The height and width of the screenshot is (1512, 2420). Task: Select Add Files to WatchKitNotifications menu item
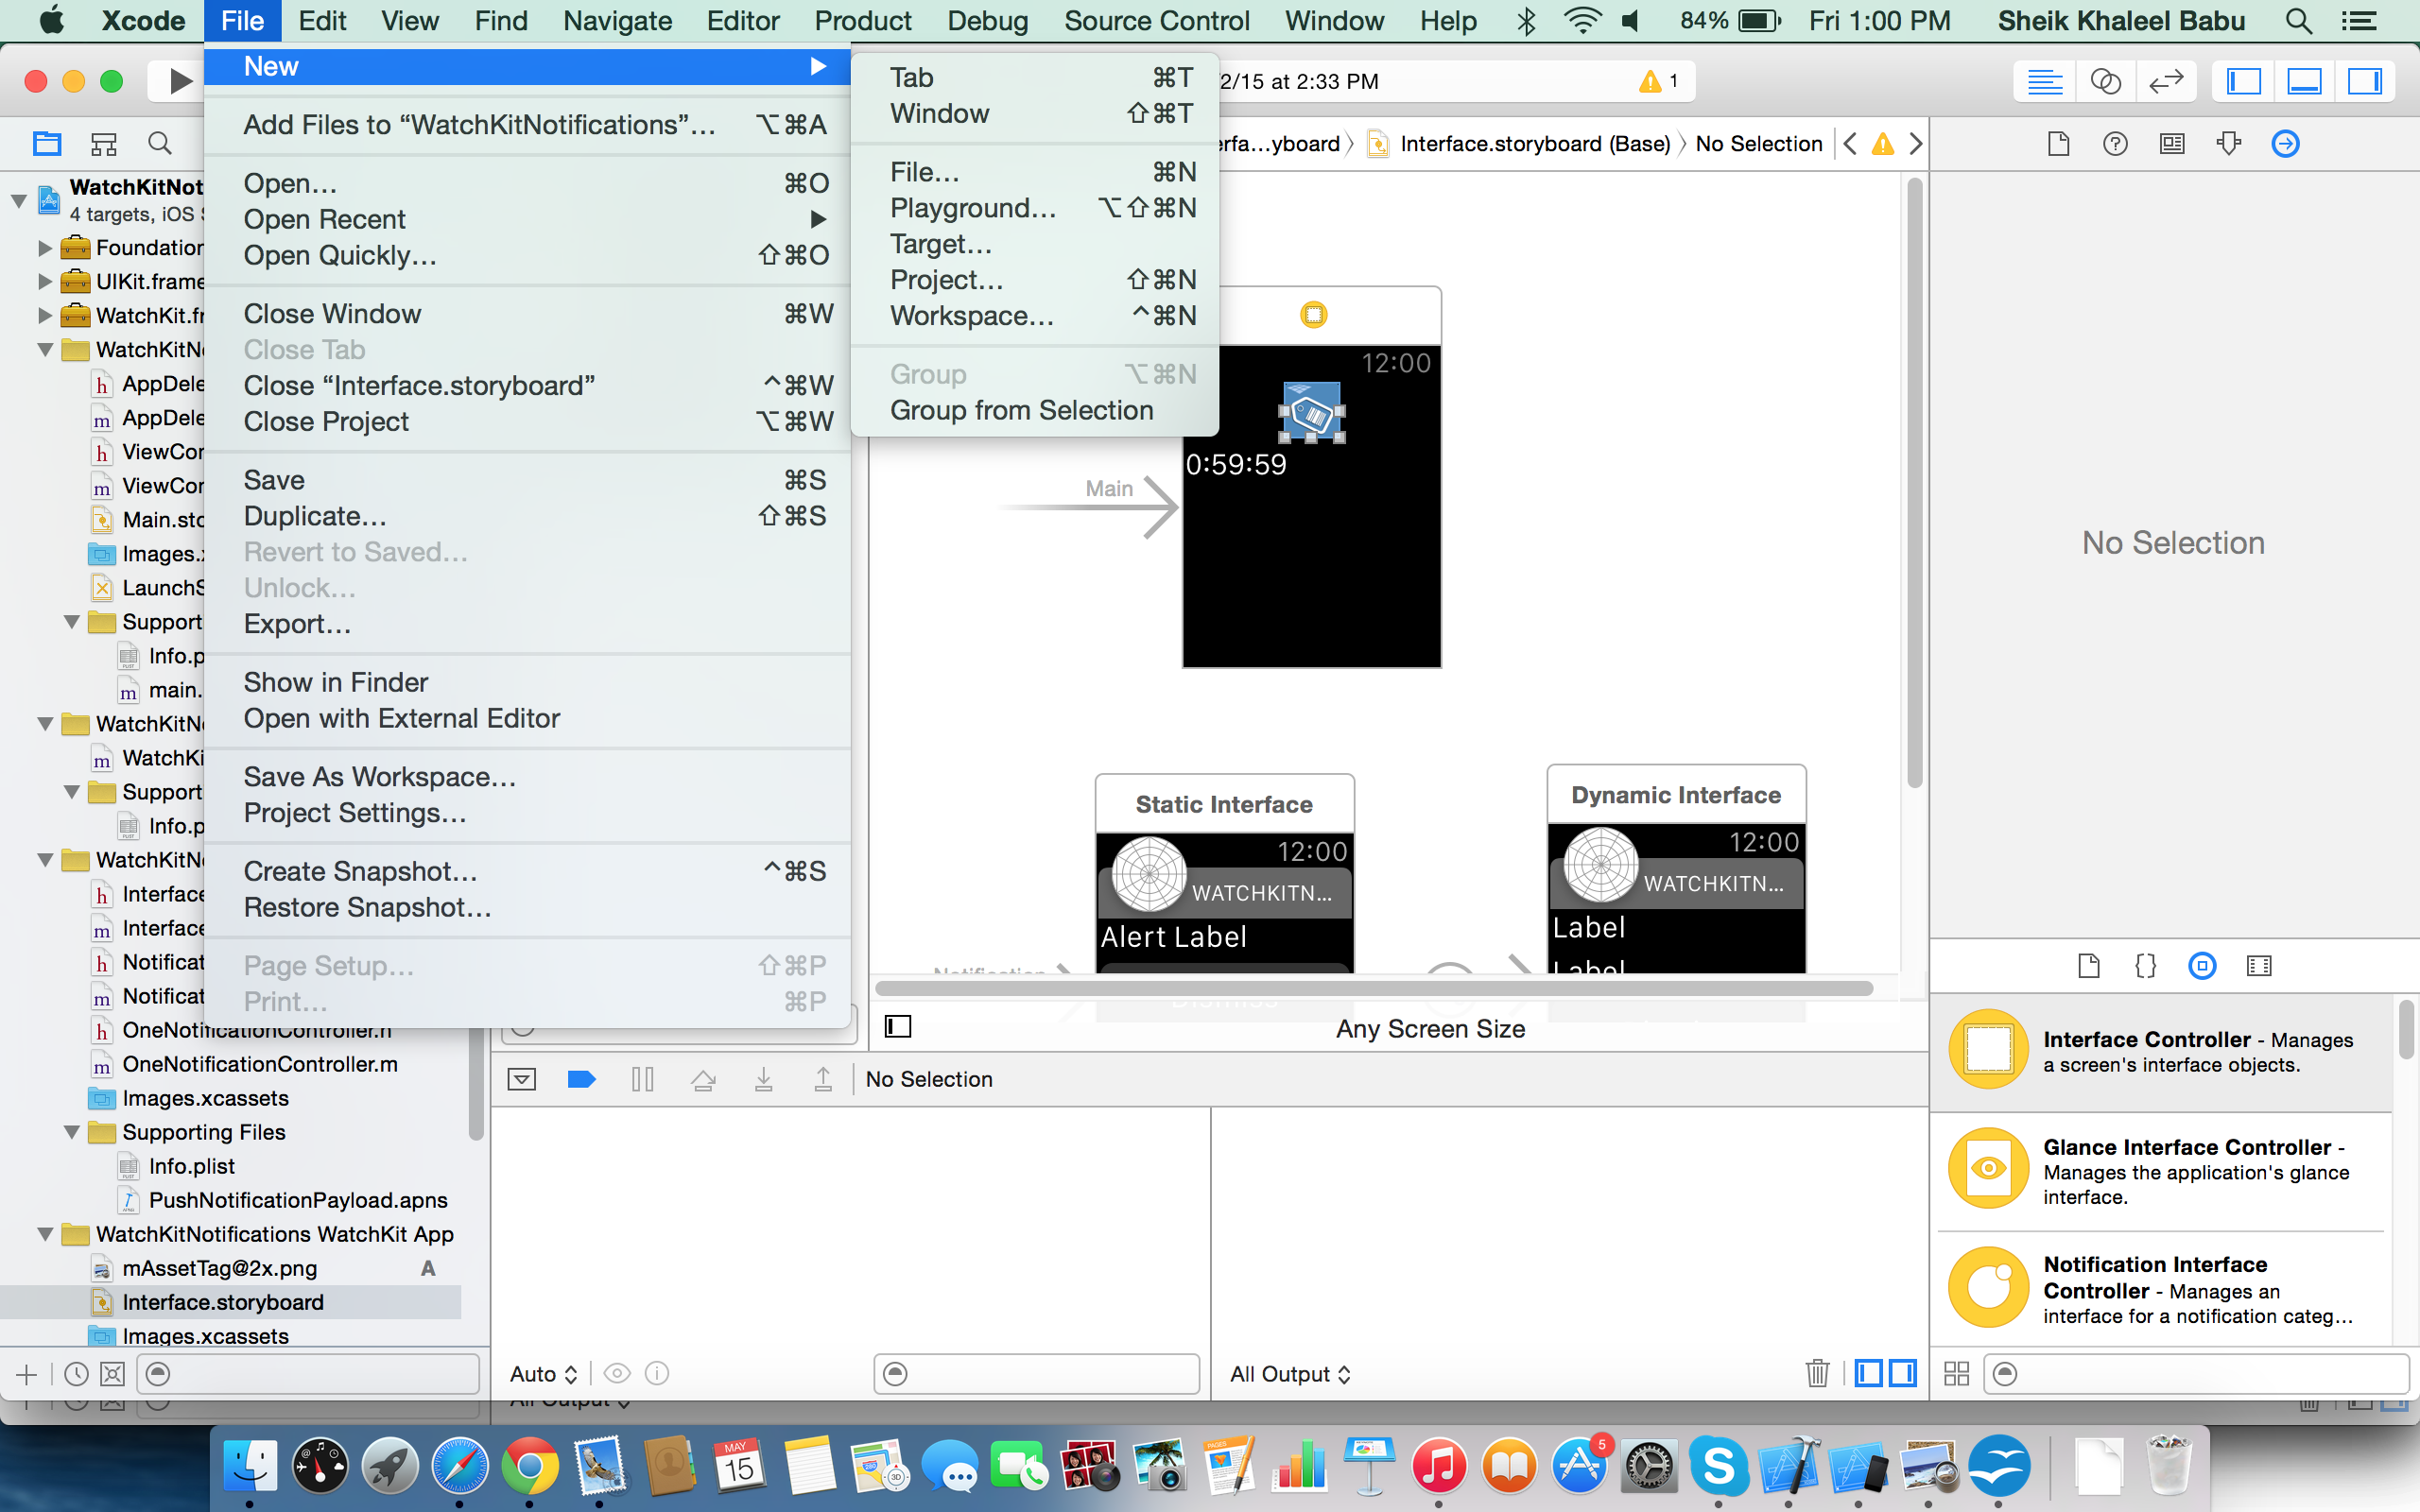pyautogui.click(x=527, y=125)
